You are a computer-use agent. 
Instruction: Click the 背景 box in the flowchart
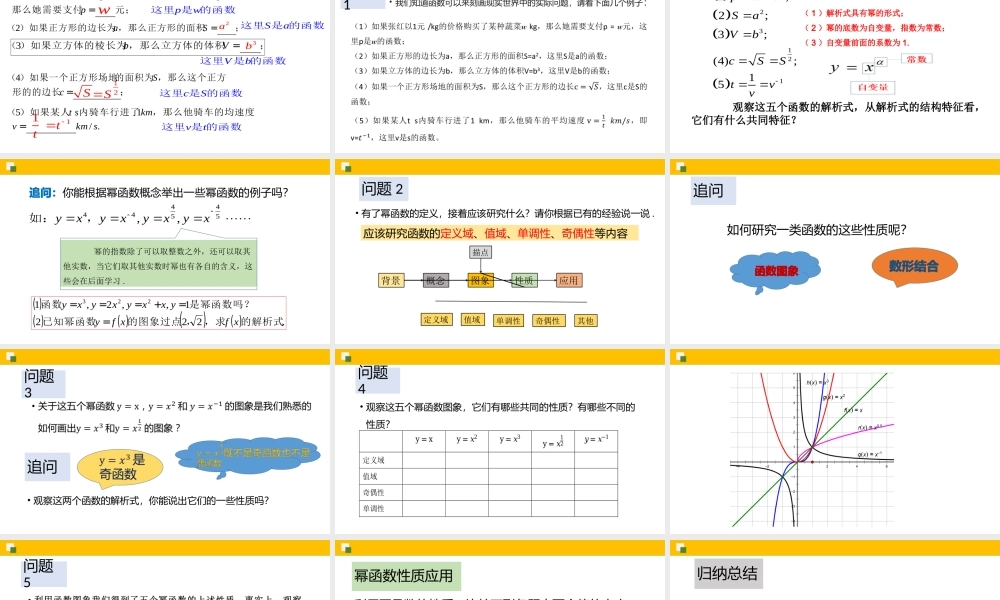(391, 281)
